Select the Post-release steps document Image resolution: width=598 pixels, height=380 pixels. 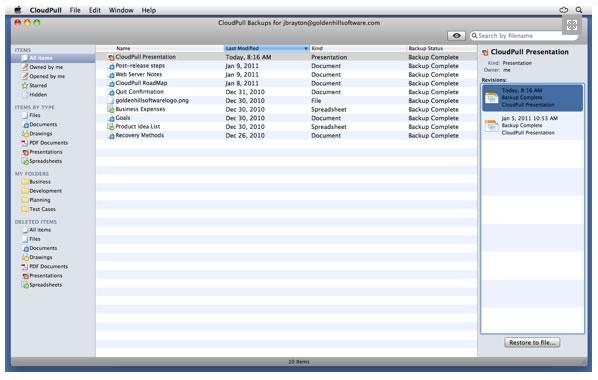click(x=140, y=66)
